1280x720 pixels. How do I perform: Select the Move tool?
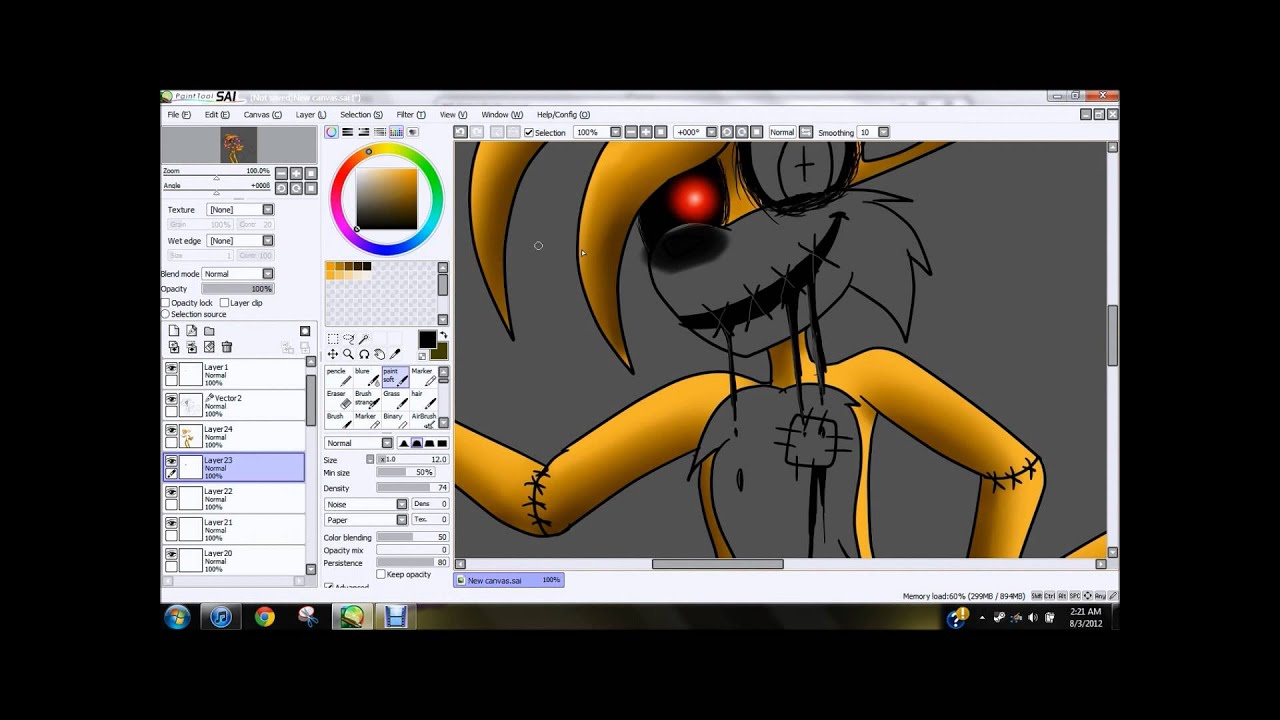click(x=333, y=354)
